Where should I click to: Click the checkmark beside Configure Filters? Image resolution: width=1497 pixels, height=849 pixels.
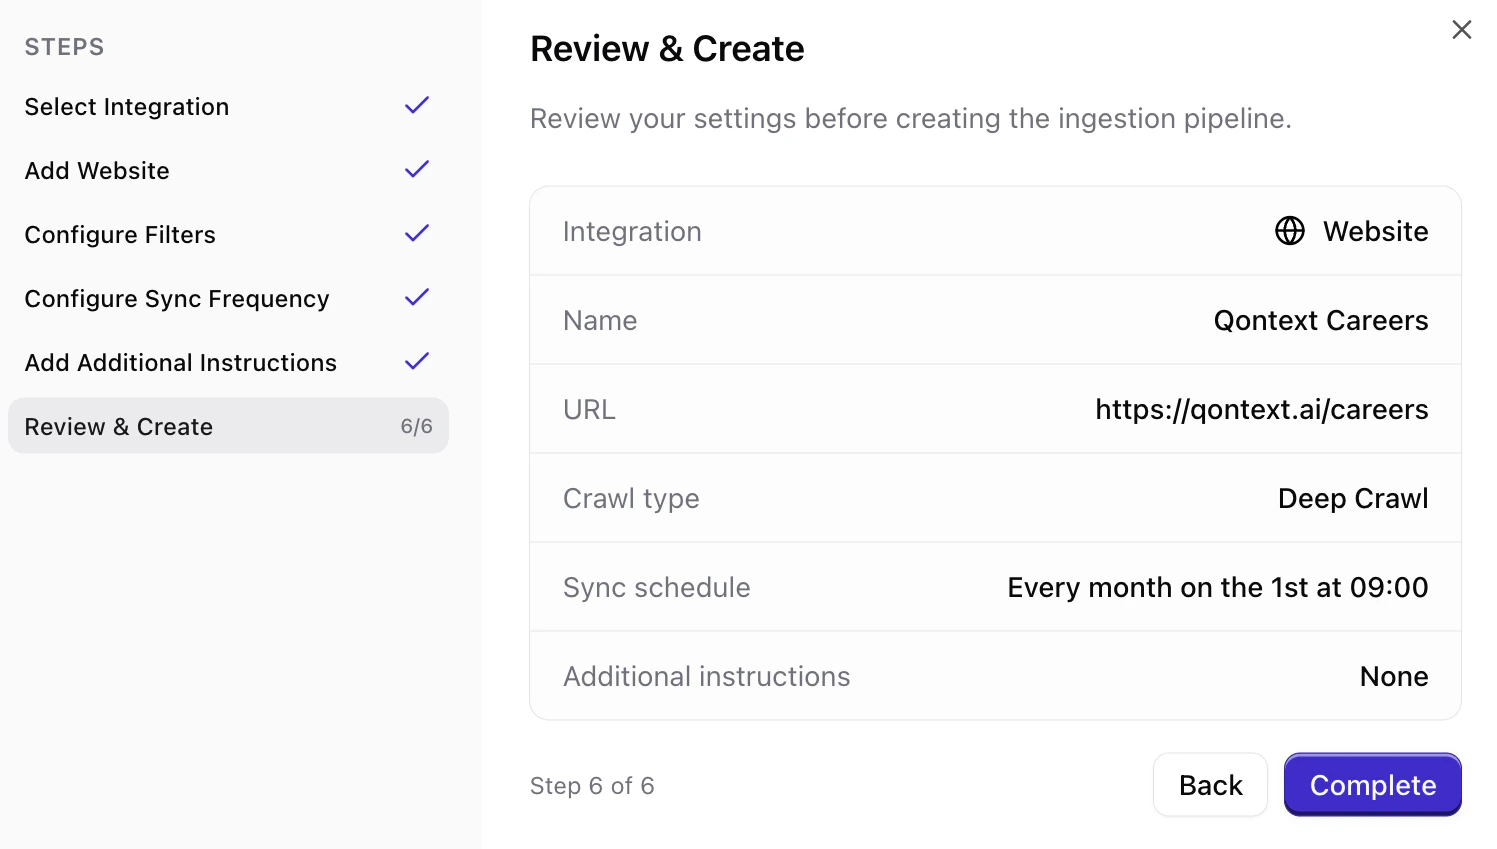pos(416,233)
